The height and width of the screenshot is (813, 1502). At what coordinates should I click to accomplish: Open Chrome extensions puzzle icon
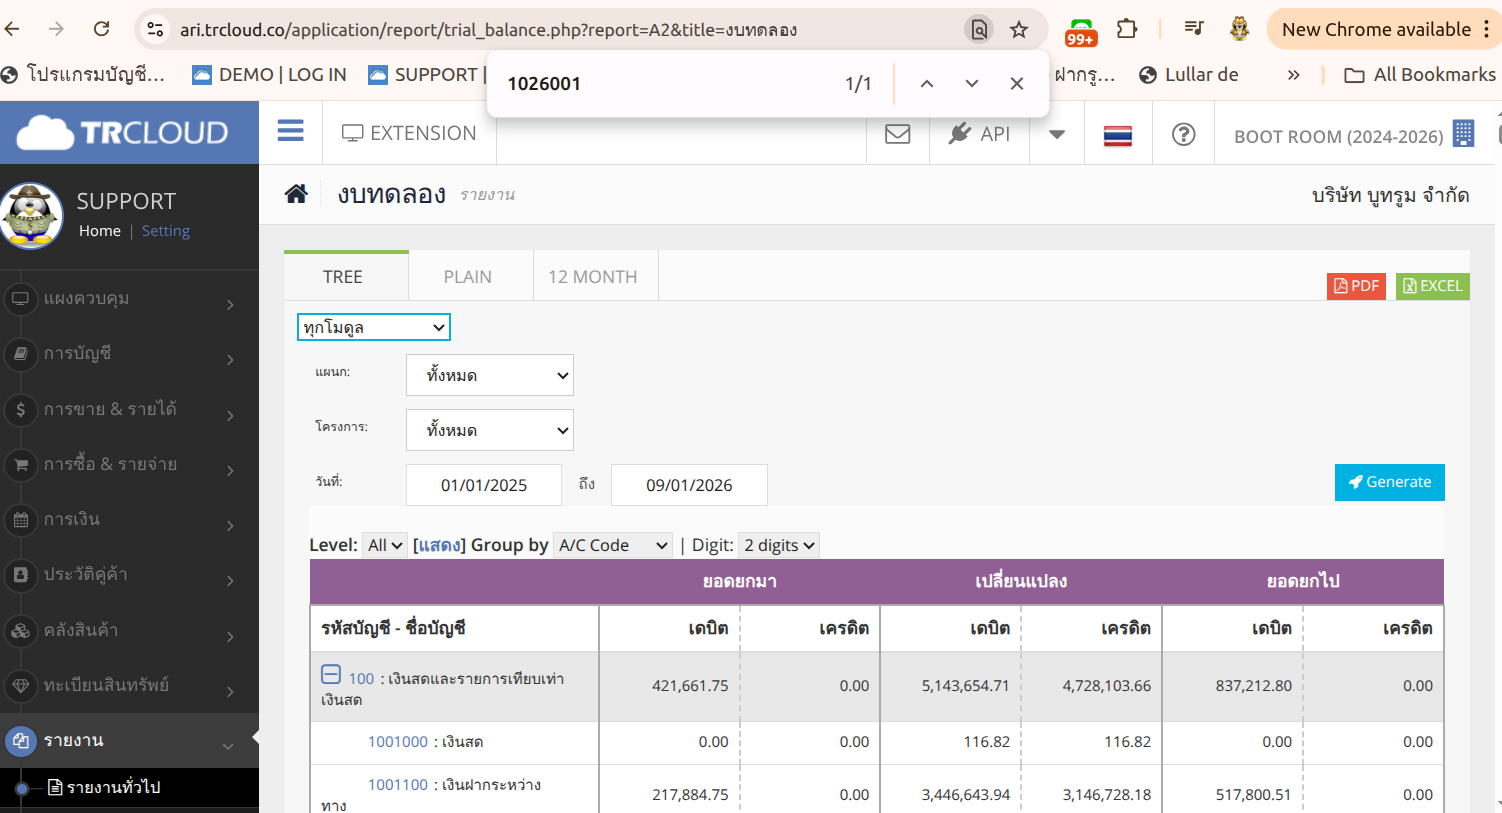[x=1127, y=30]
